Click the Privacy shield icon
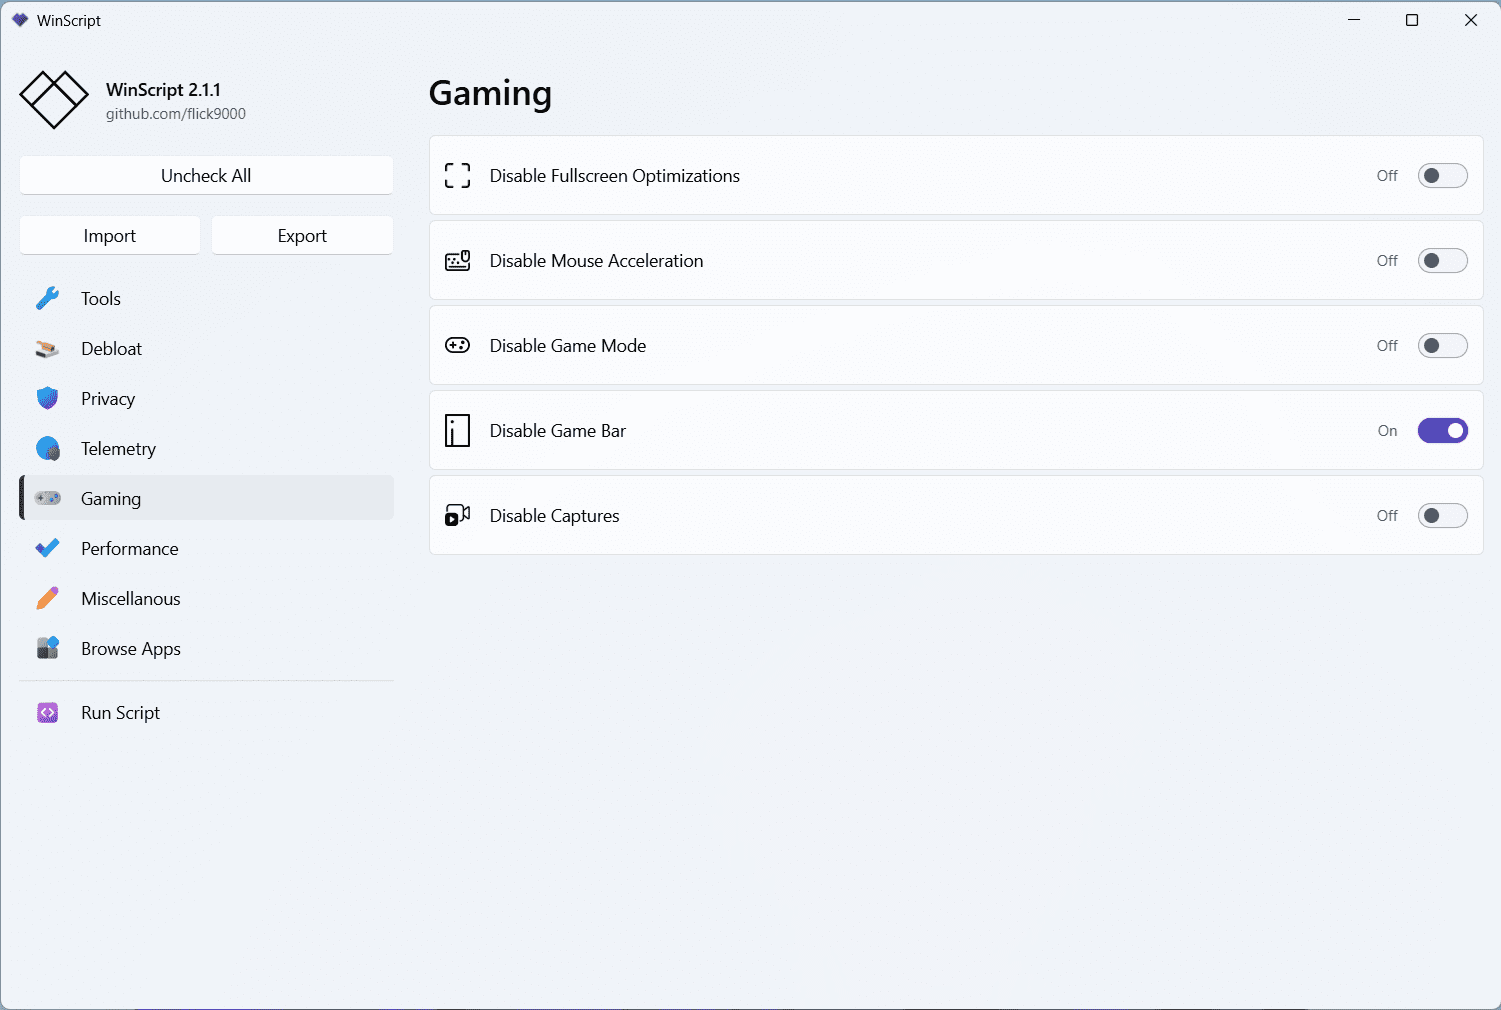Image resolution: width=1501 pixels, height=1010 pixels. (47, 399)
